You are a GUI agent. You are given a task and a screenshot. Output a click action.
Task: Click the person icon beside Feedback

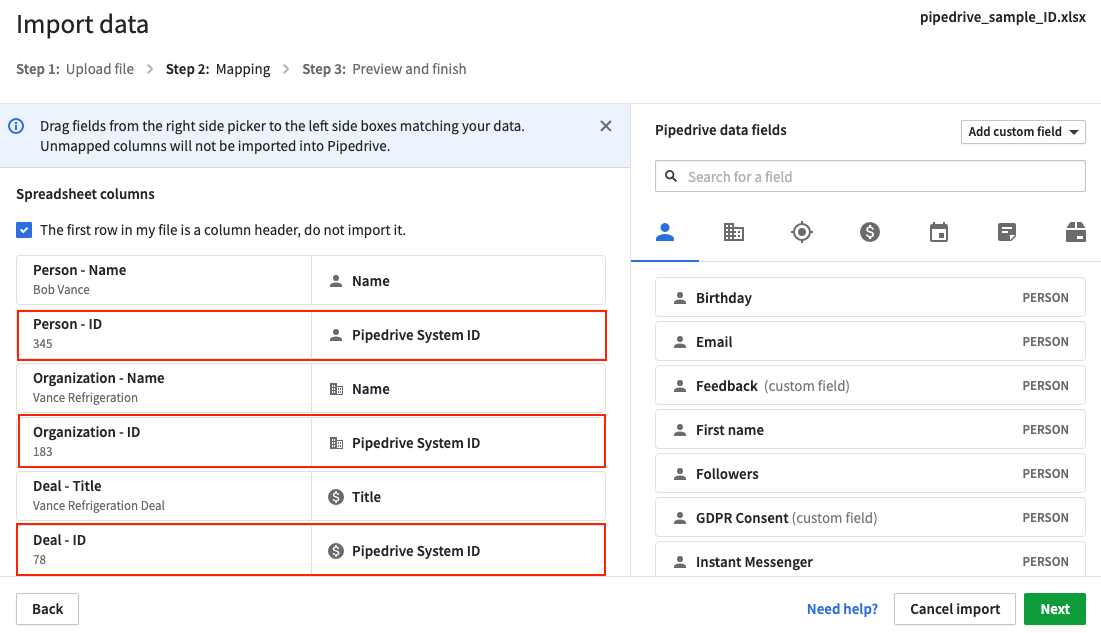[x=680, y=386]
